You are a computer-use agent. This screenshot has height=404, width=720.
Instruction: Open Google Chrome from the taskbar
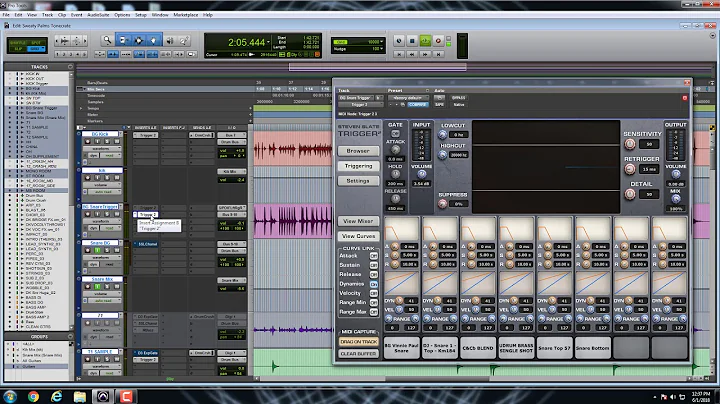[x=33, y=396]
